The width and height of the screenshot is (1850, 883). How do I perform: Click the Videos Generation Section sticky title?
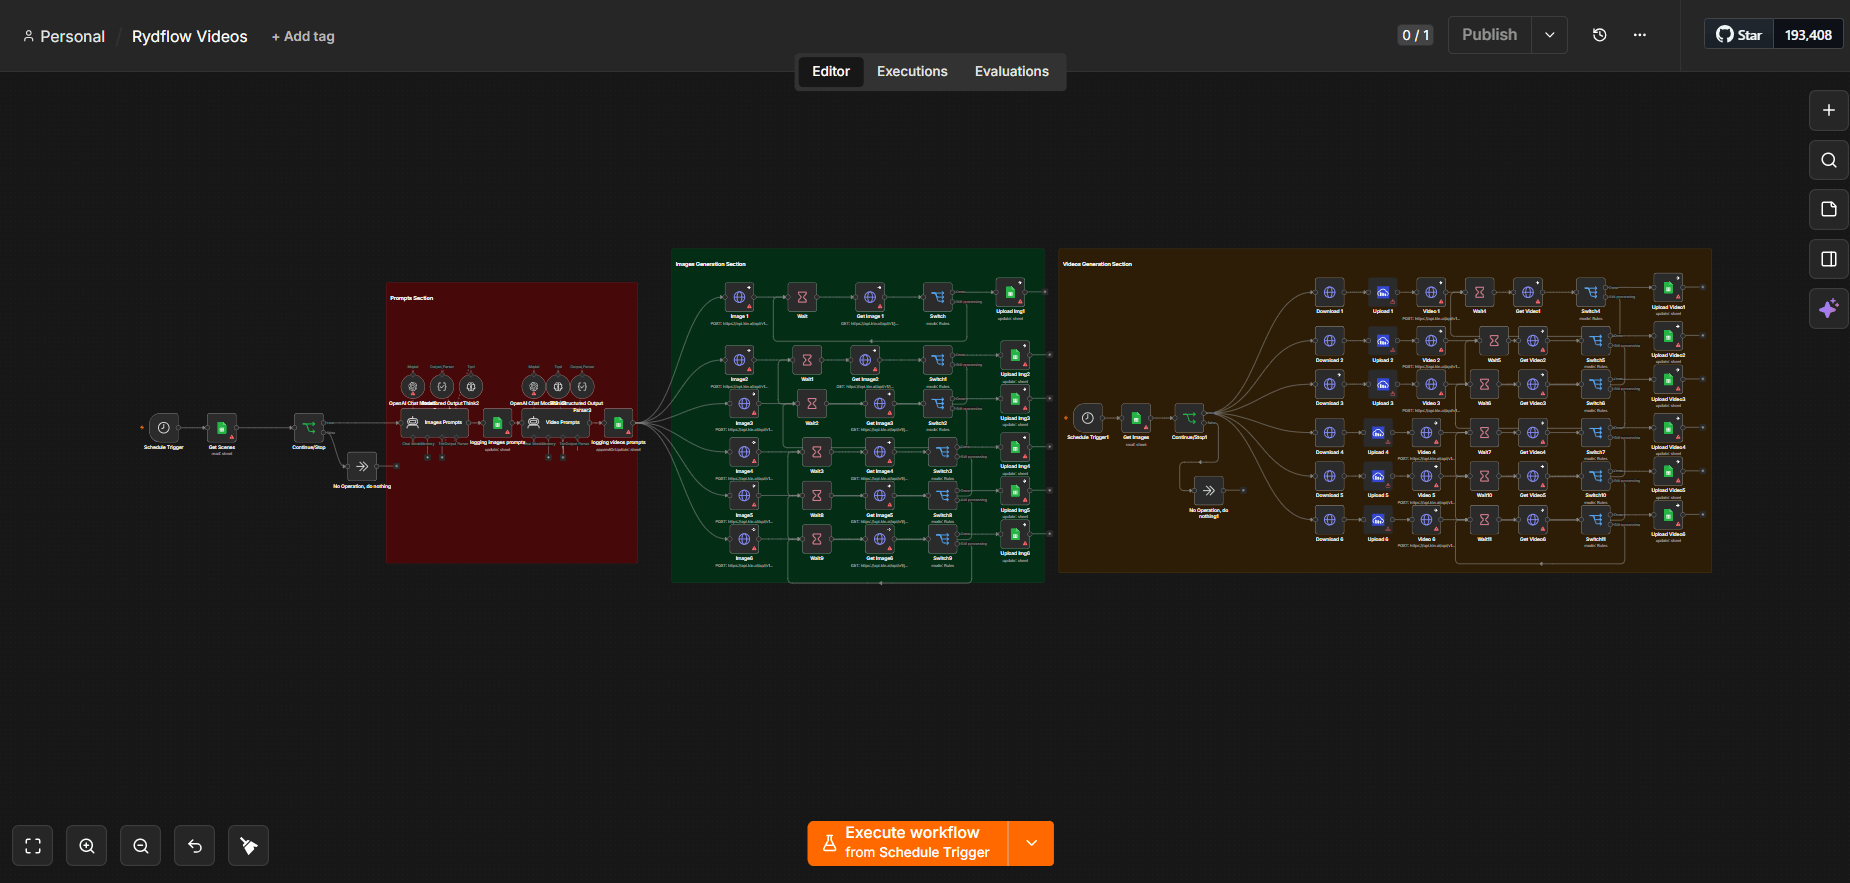[x=1097, y=264]
